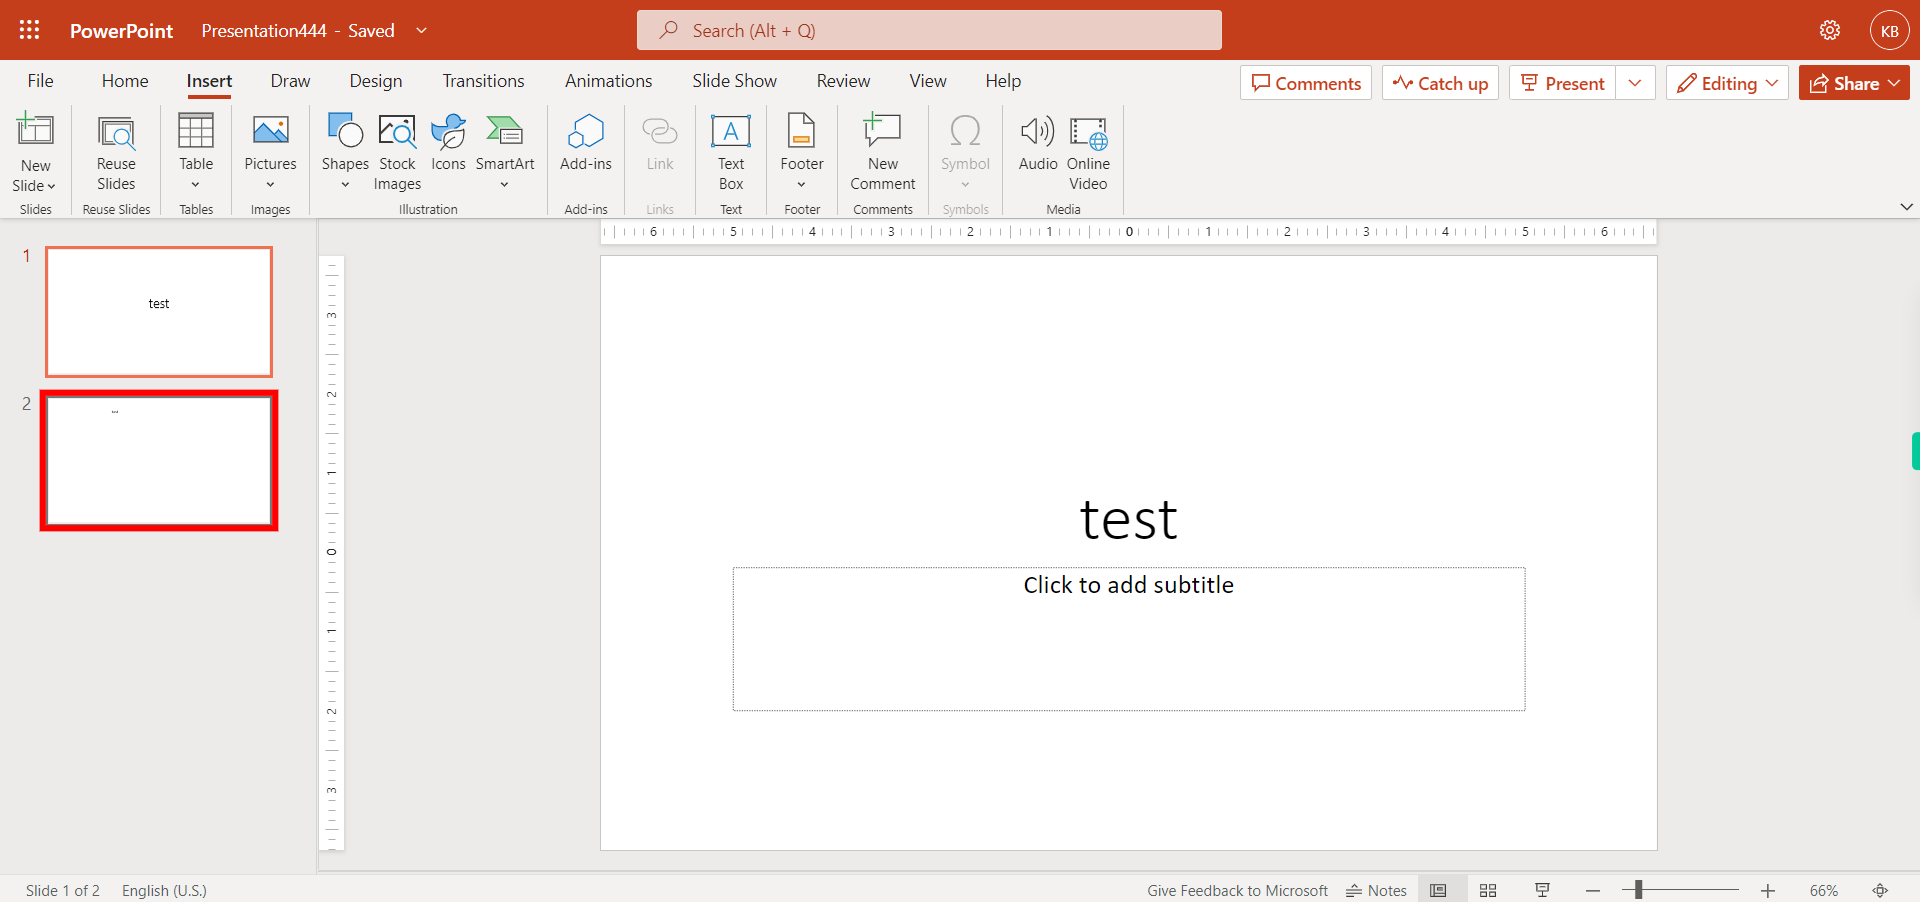1920x902 pixels.
Task: Expand the SmartArt dropdown arrow
Action: pyautogui.click(x=504, y=185)
